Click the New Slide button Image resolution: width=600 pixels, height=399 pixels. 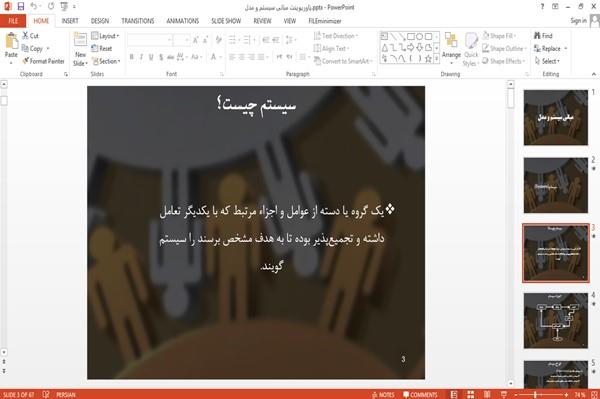(x=80, y=49)
